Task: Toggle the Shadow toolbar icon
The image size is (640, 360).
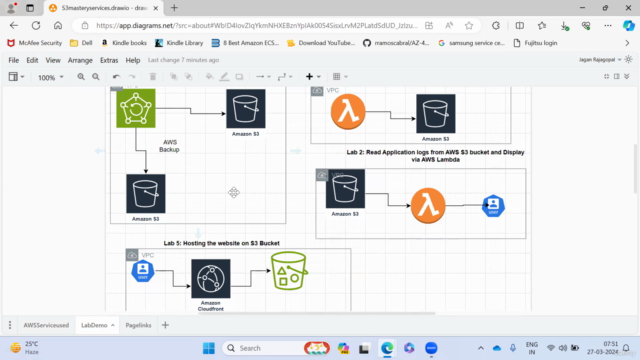Action: coord(239,77)
